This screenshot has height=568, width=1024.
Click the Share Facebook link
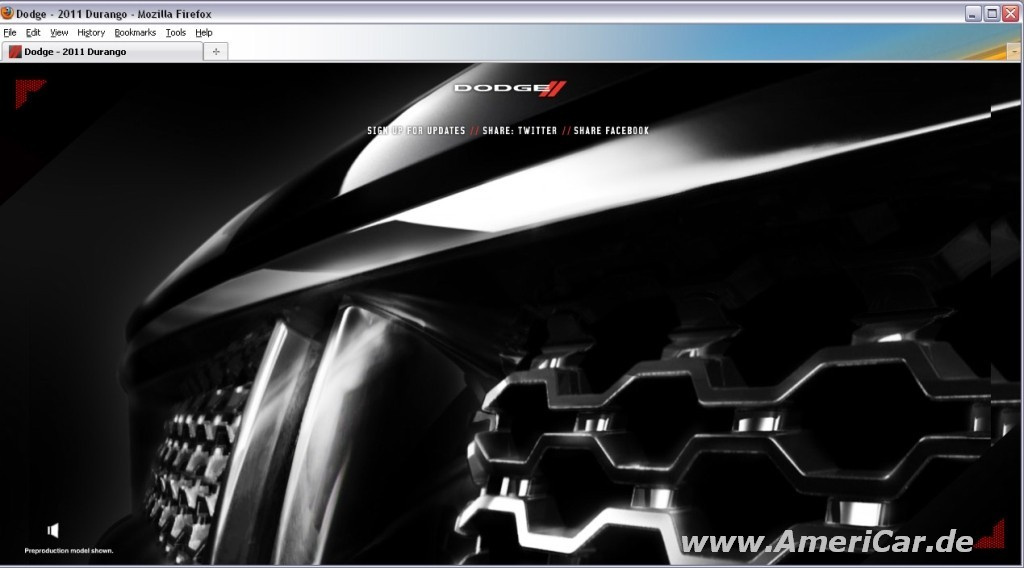click(x=611, y=131)
